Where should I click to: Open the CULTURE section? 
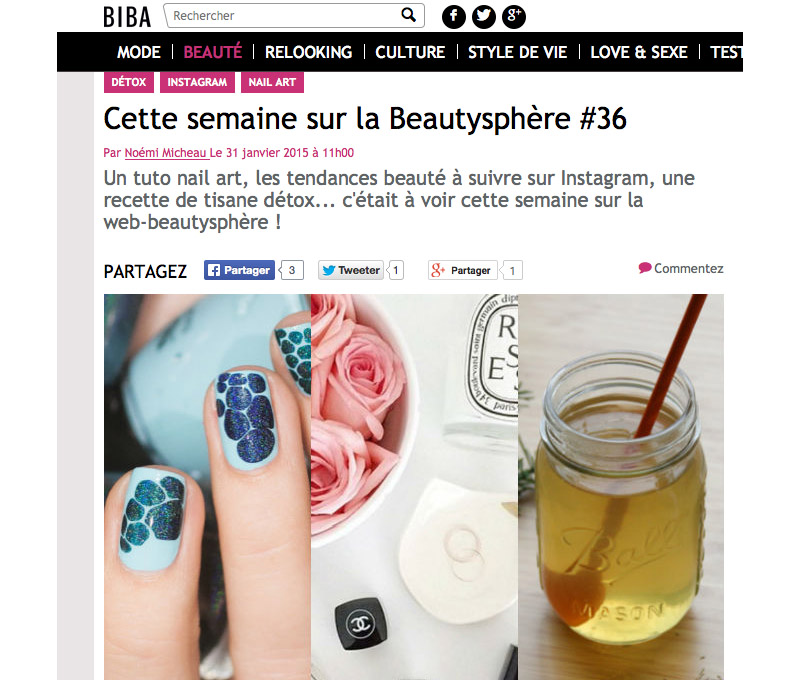tap(410, 52)
